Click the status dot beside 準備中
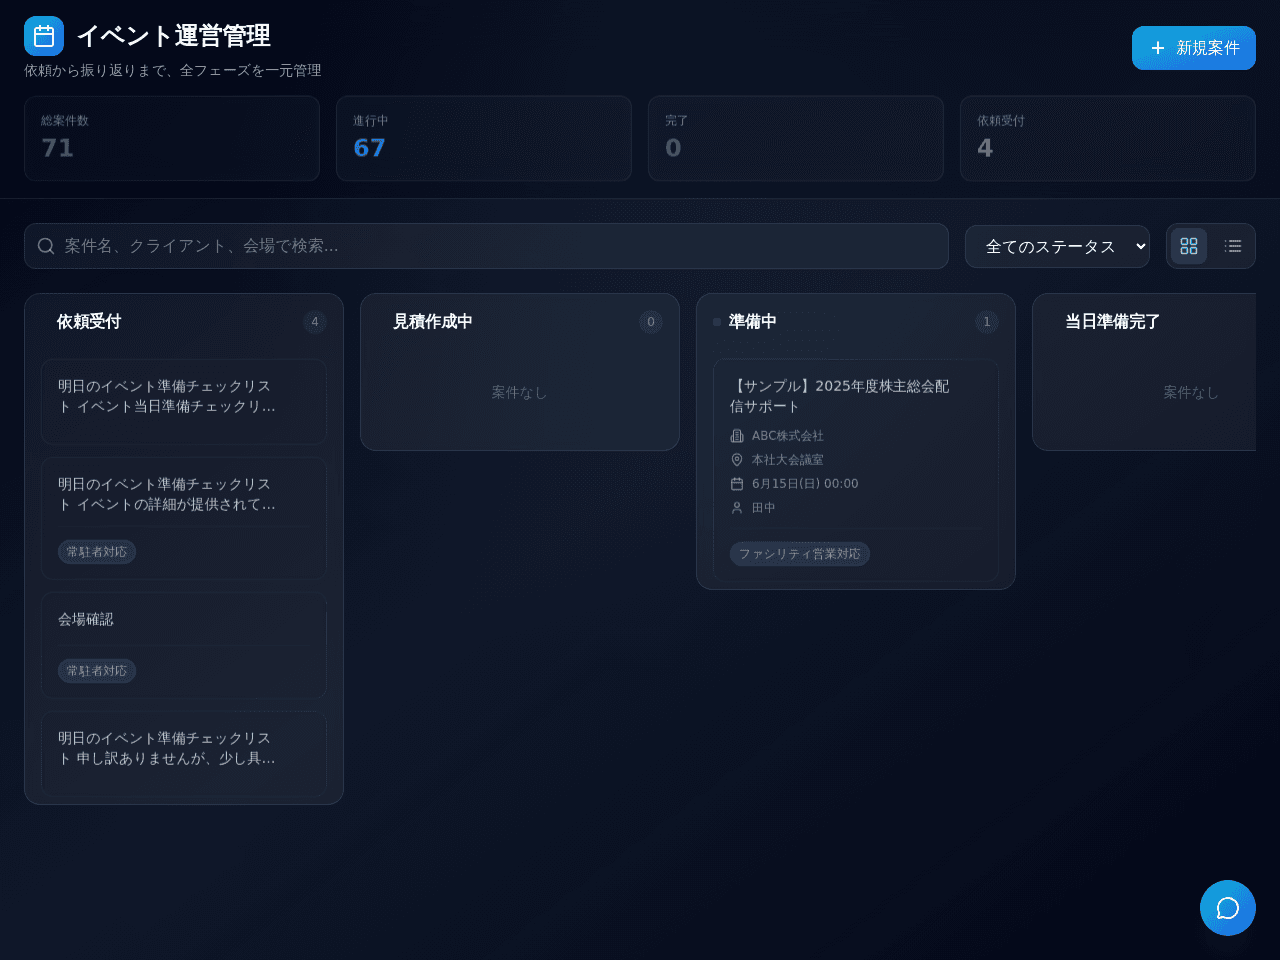 coord(717,322)
